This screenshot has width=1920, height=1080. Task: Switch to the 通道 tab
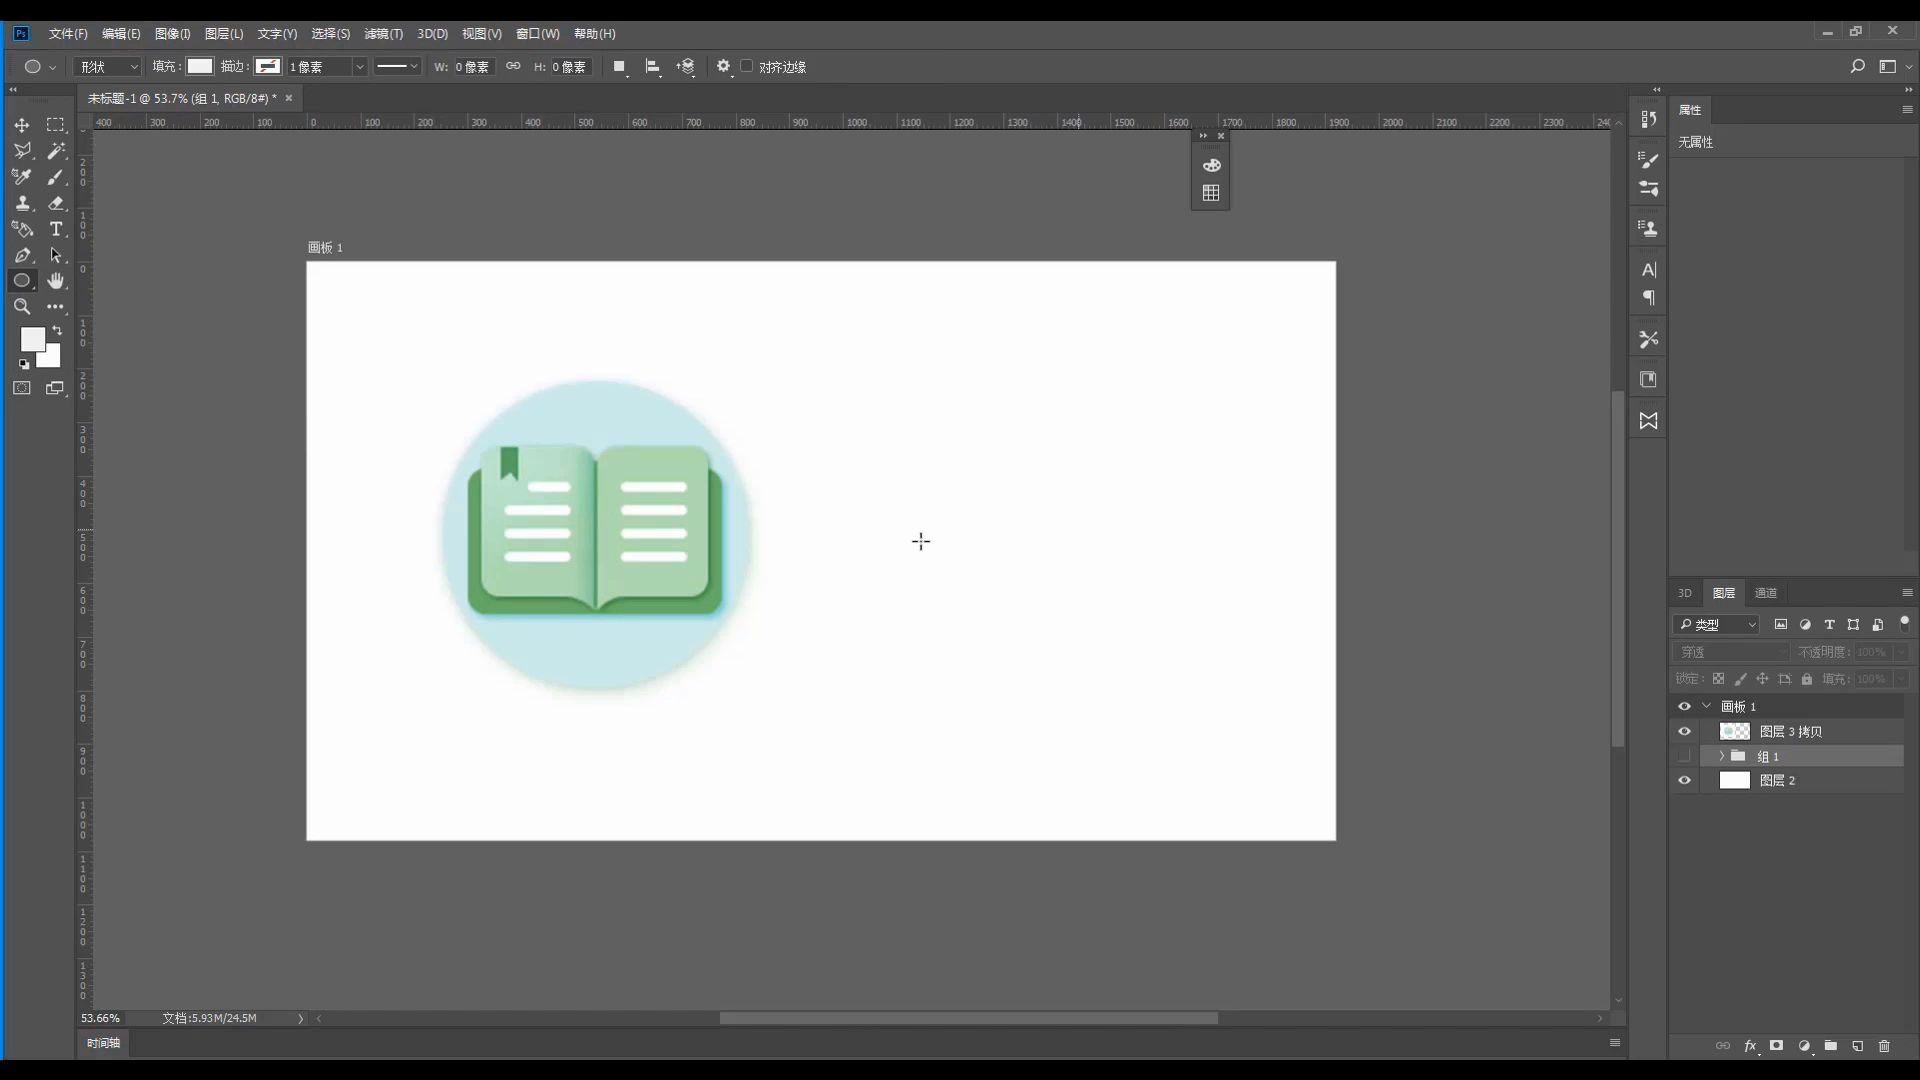(1765, 593)
